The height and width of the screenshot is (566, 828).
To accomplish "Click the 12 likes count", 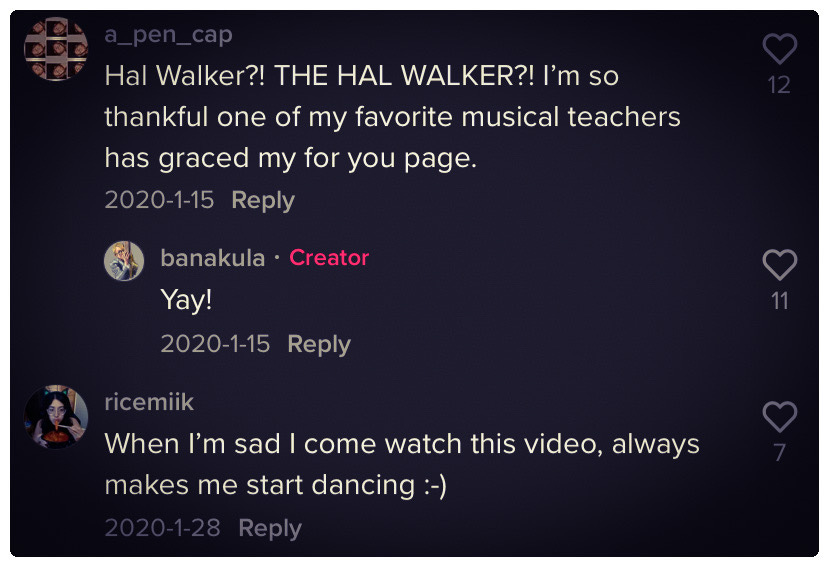I will tap(779, 85).
